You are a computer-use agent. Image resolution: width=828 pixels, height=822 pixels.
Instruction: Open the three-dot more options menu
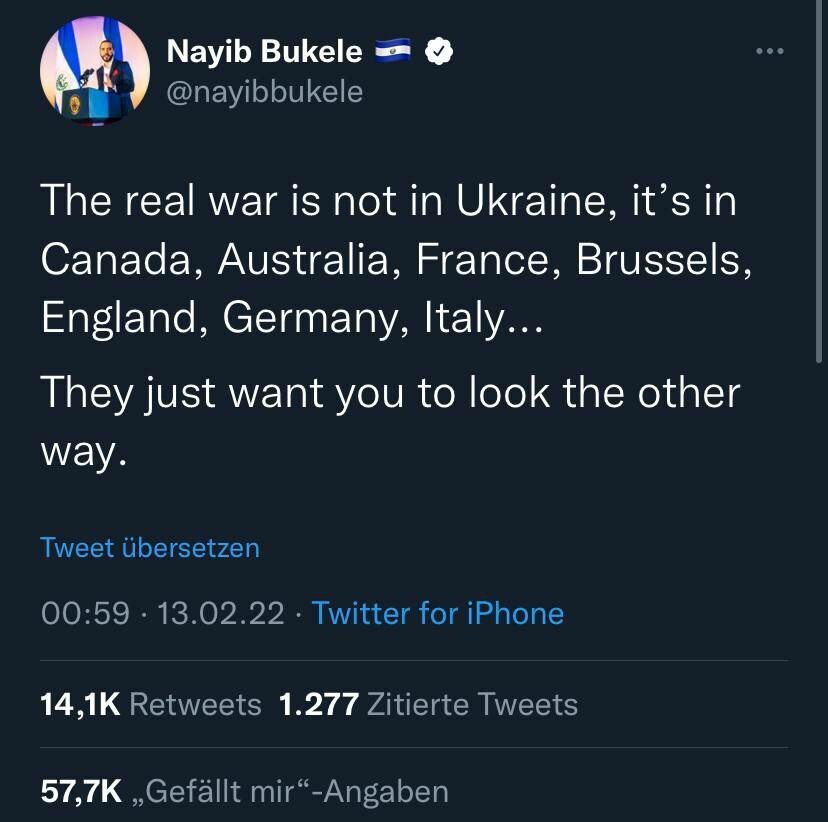[770, 51]
